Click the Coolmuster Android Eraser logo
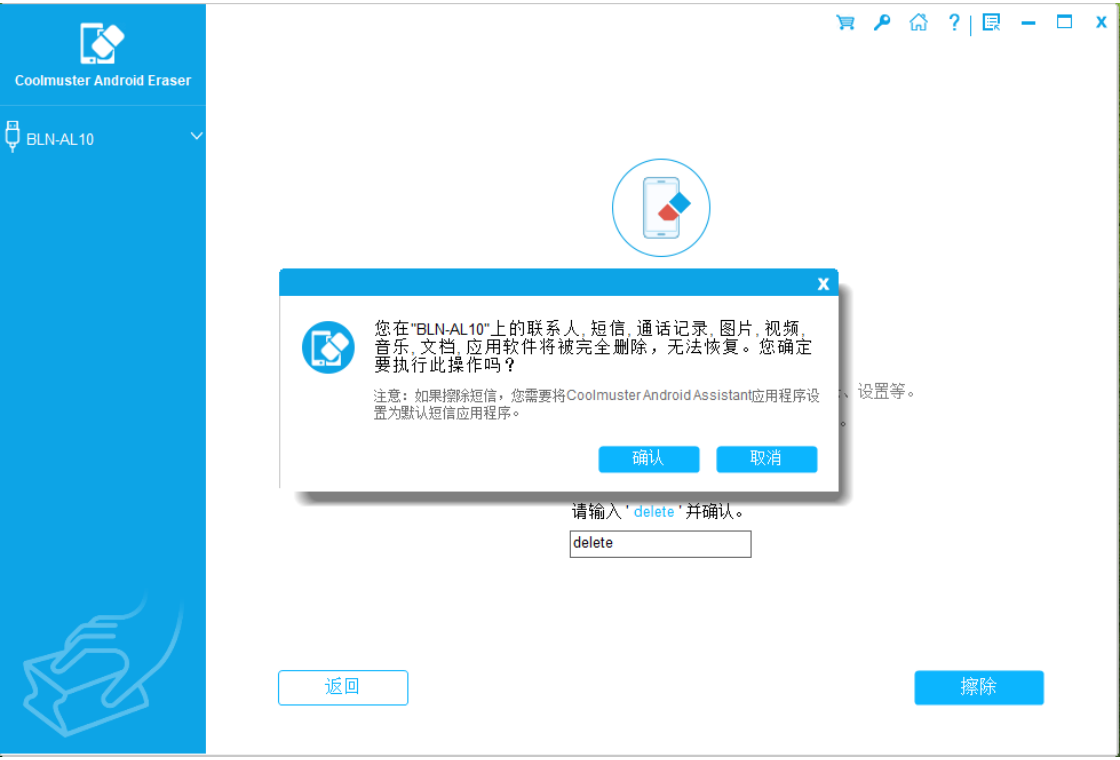Screen dimensions: 1120x760 [x=102, y=44]
